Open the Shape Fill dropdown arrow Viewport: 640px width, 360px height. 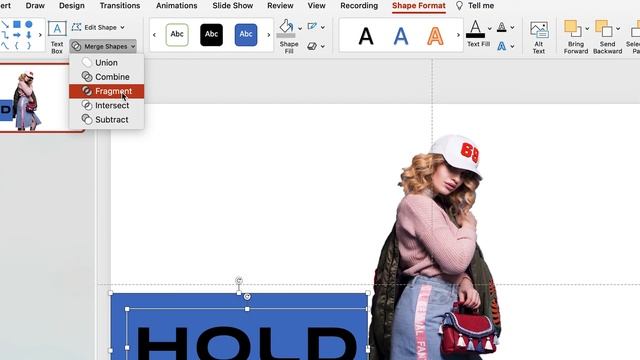click(300, 28)
